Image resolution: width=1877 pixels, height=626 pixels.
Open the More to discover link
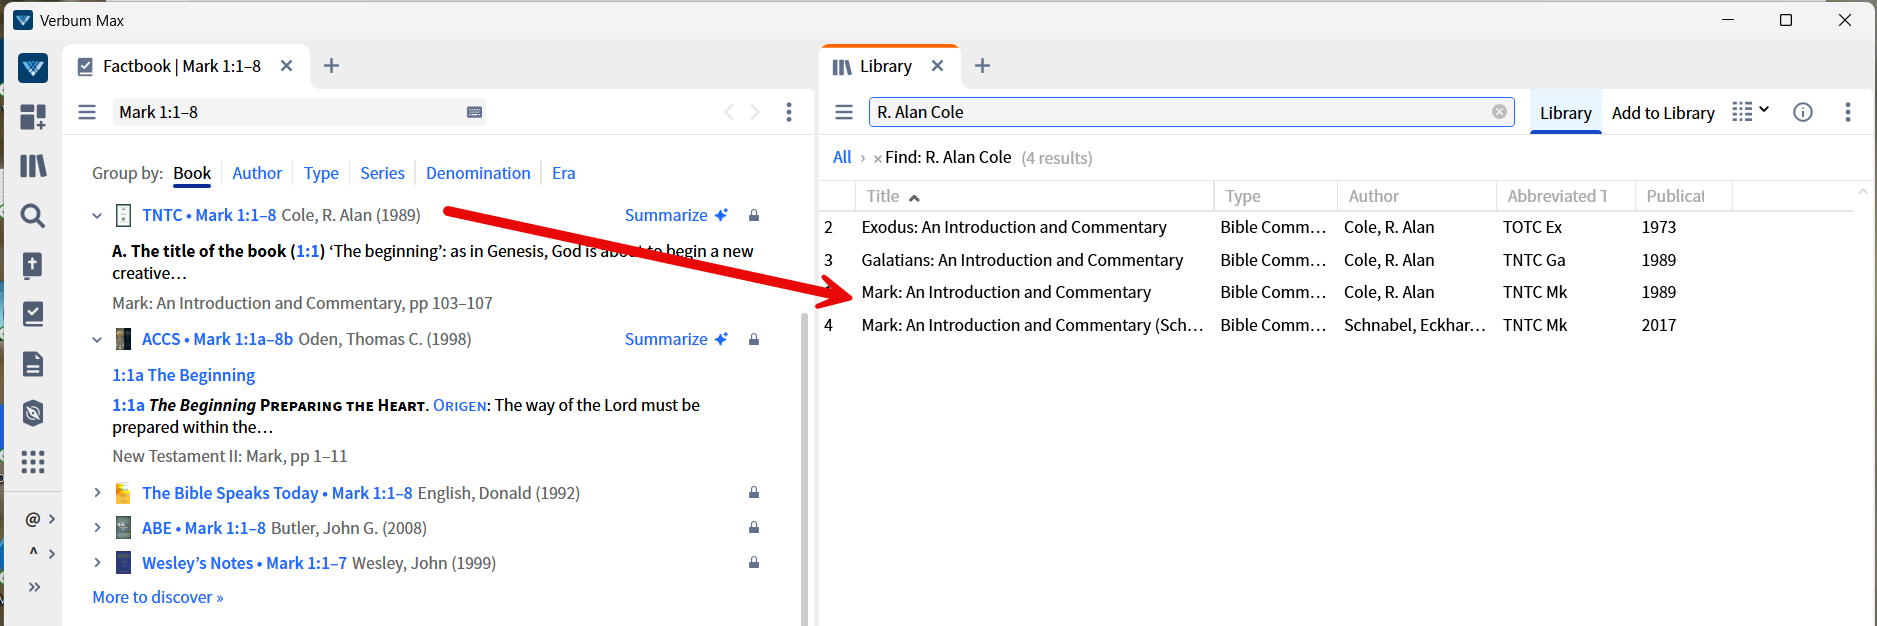click(x=158, y=597)
